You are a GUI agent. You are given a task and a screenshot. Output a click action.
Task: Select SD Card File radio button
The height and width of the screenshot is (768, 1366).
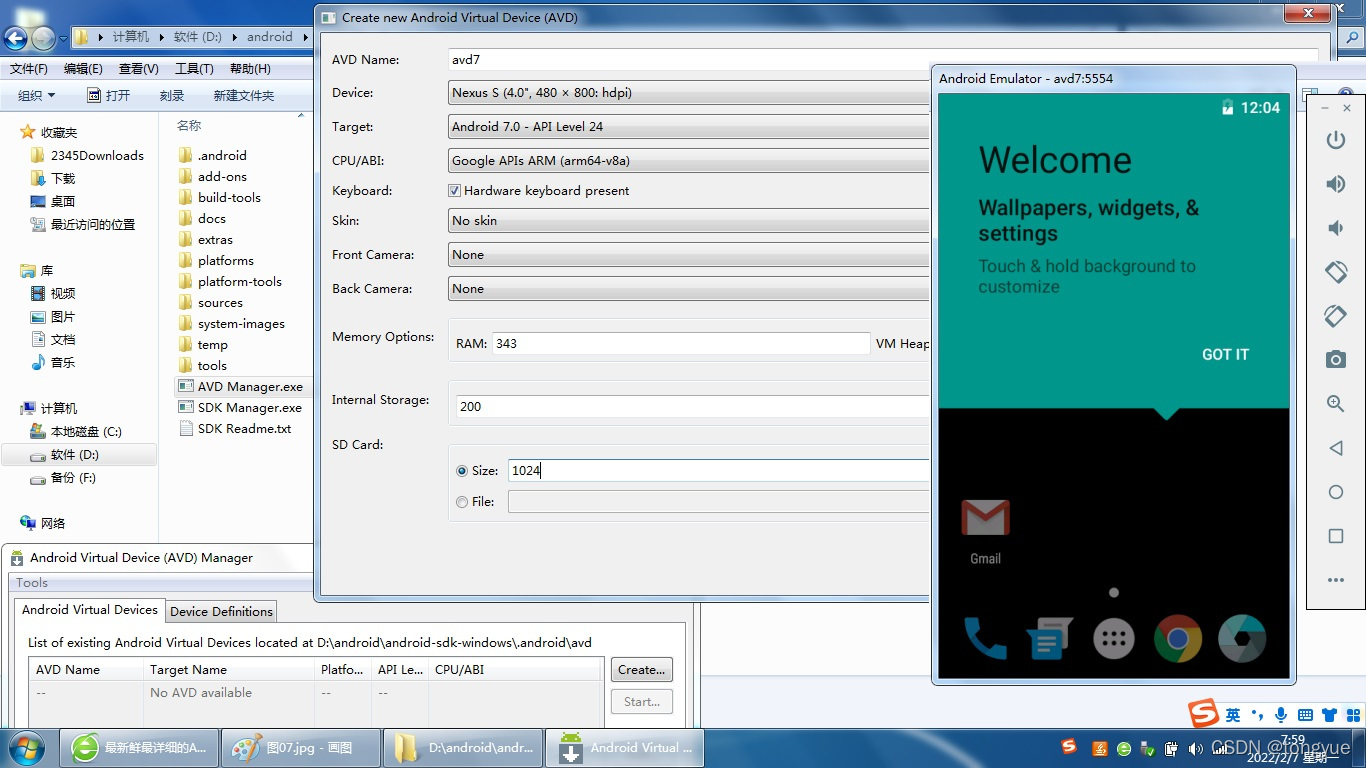[x=461, y=502]
